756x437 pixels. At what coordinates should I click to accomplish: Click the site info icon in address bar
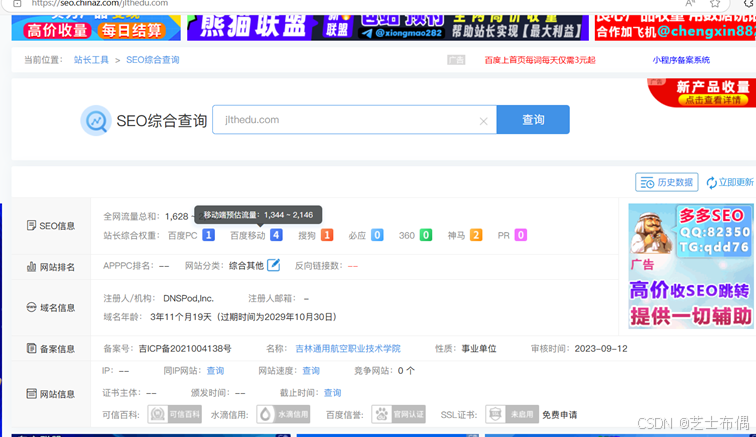[17, 3]
